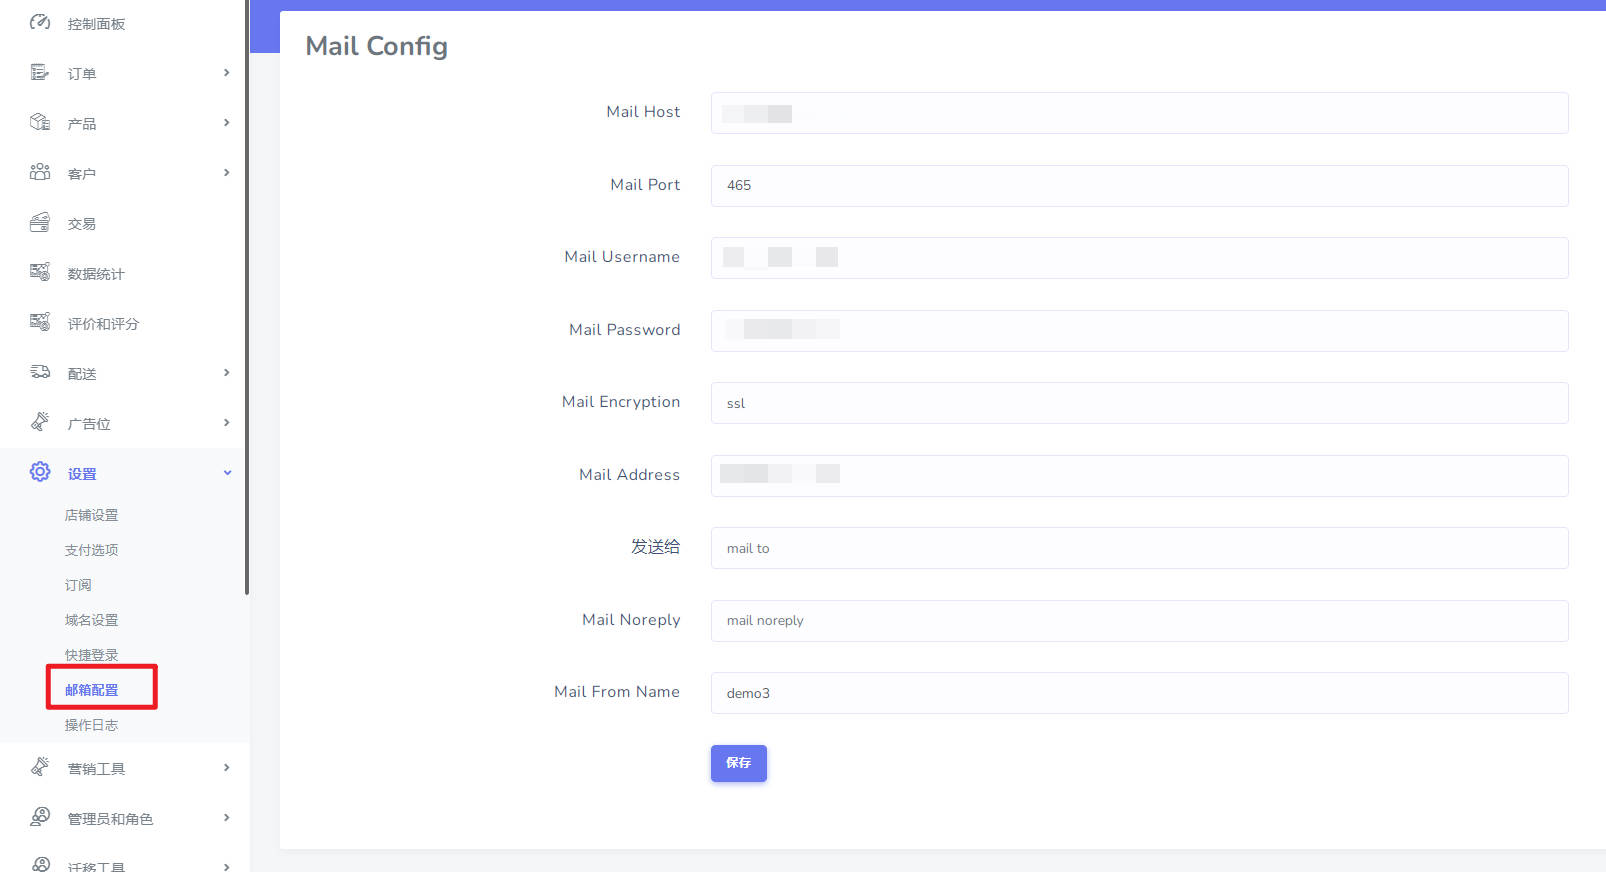Click the admin roles icon (管理员和角色)

click(40, 817)
